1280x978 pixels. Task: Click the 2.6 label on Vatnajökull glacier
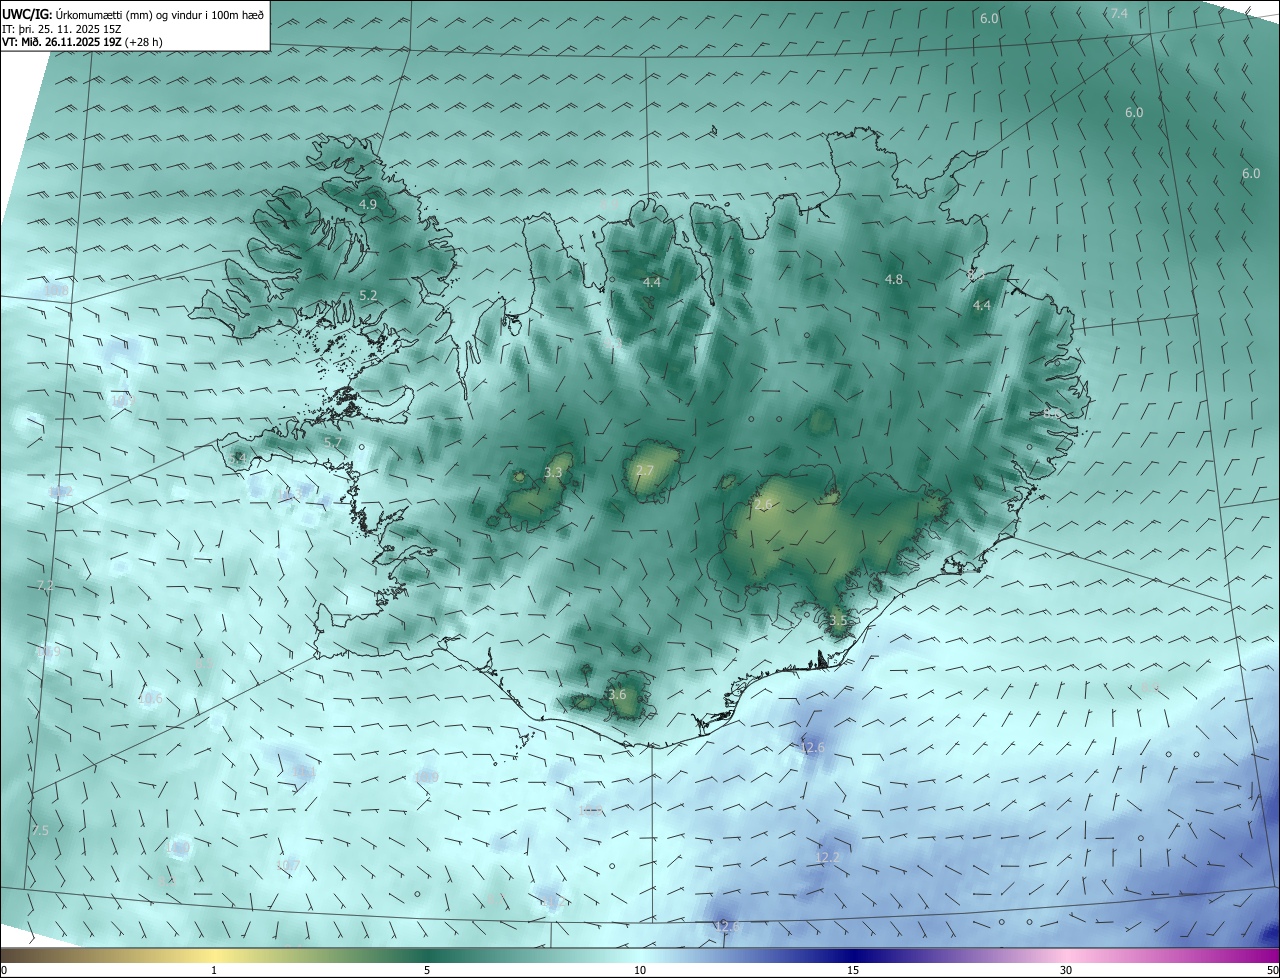(x=763, y=505)
